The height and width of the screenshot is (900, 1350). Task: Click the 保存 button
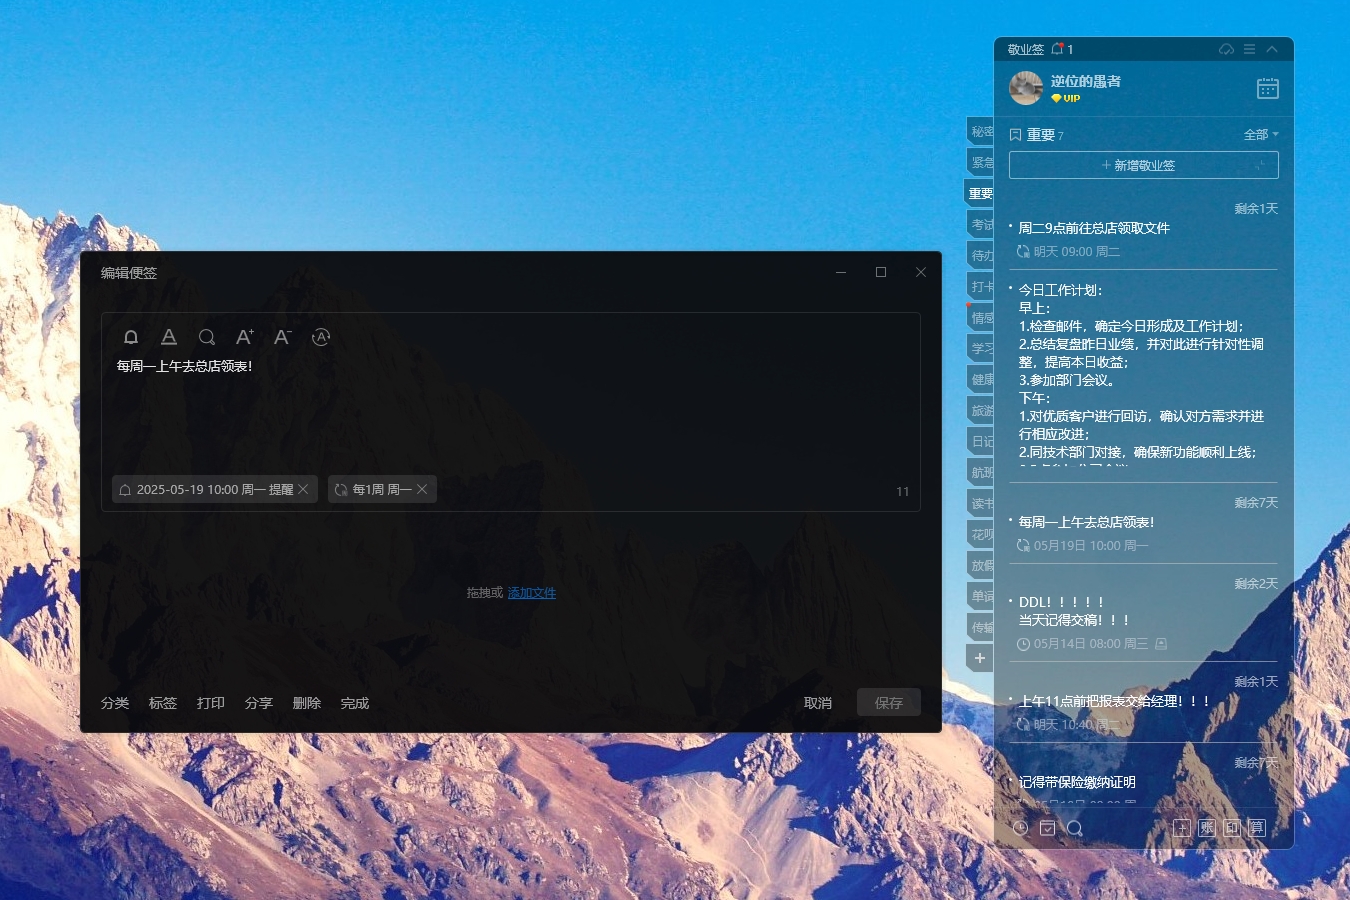coord(888,703)
